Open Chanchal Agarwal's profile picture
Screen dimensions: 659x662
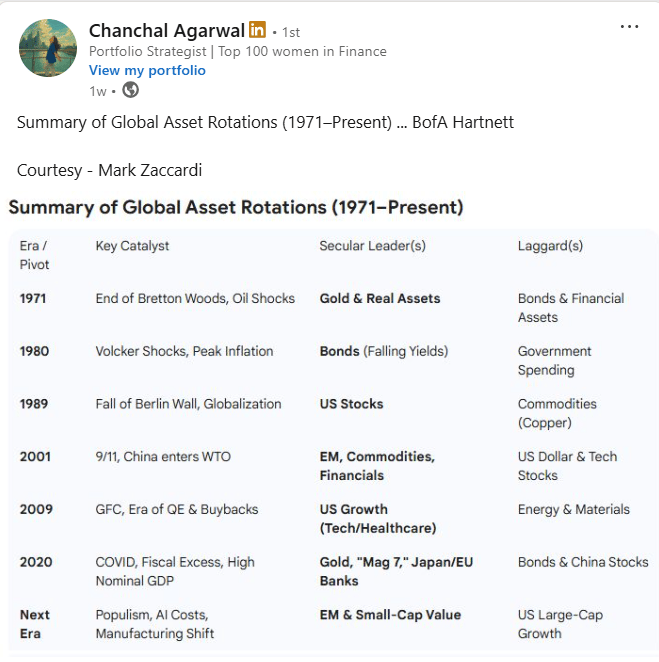click(x=48, y=48)
